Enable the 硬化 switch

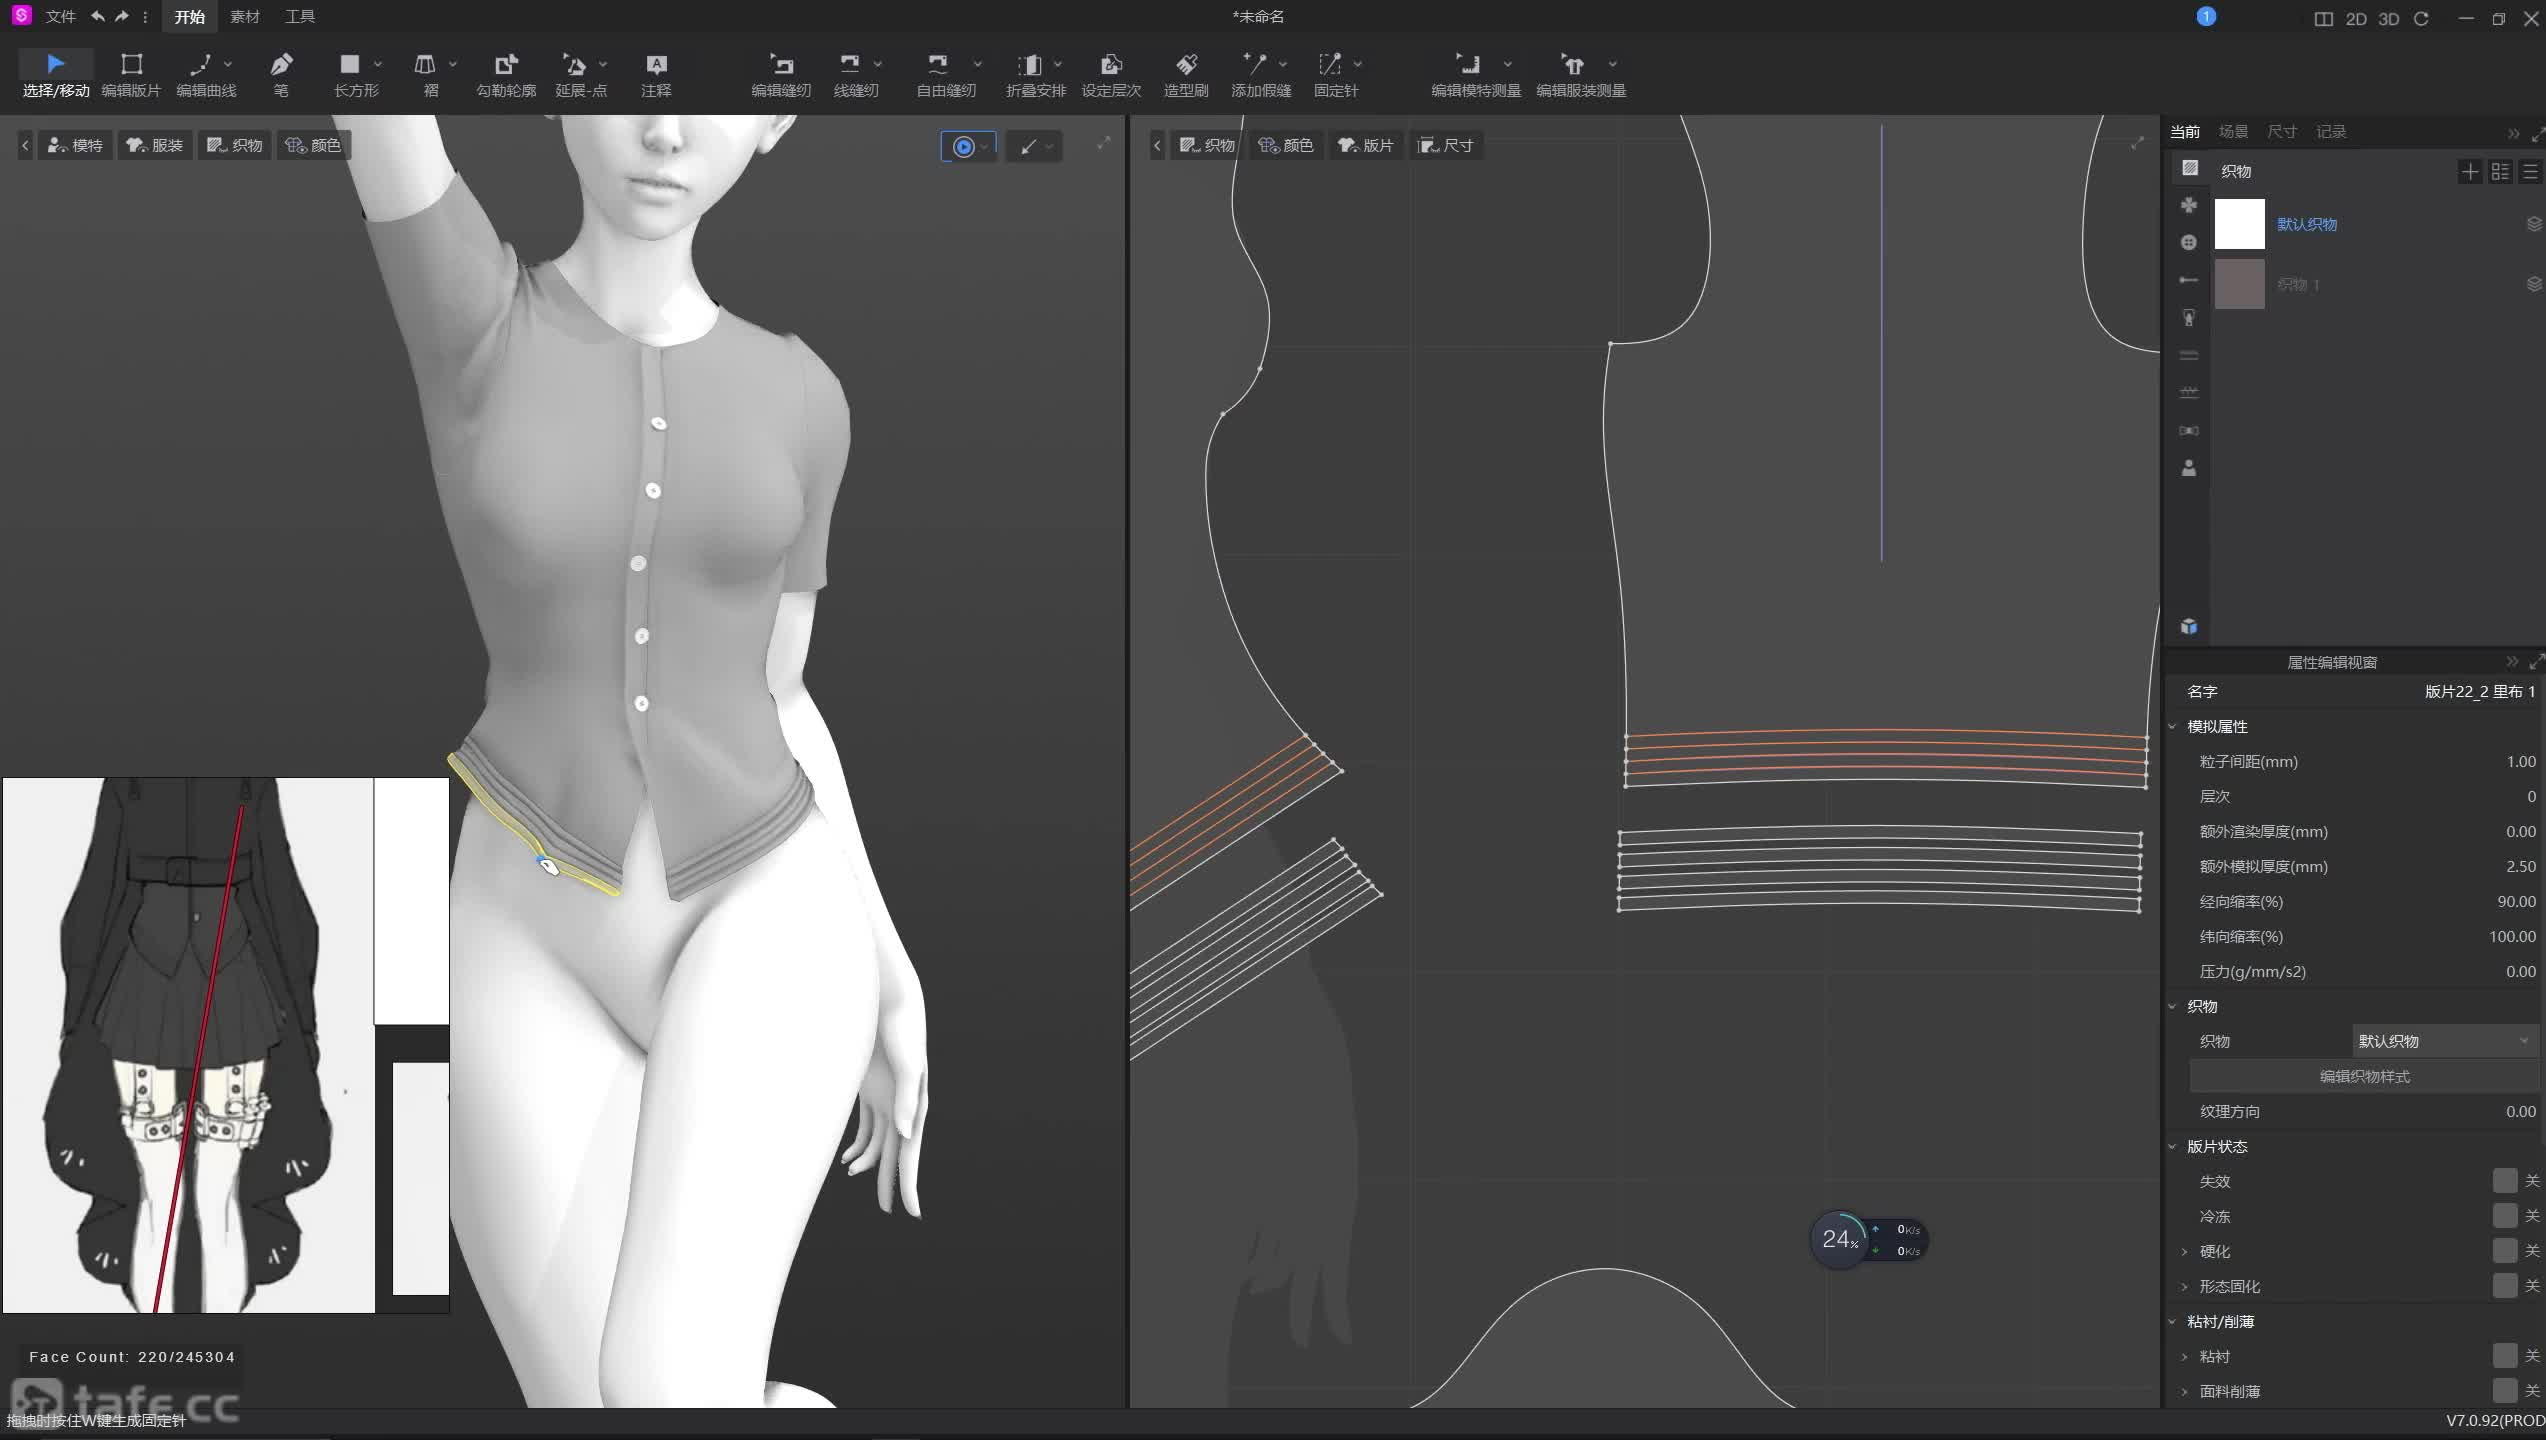point(2504,1251)
